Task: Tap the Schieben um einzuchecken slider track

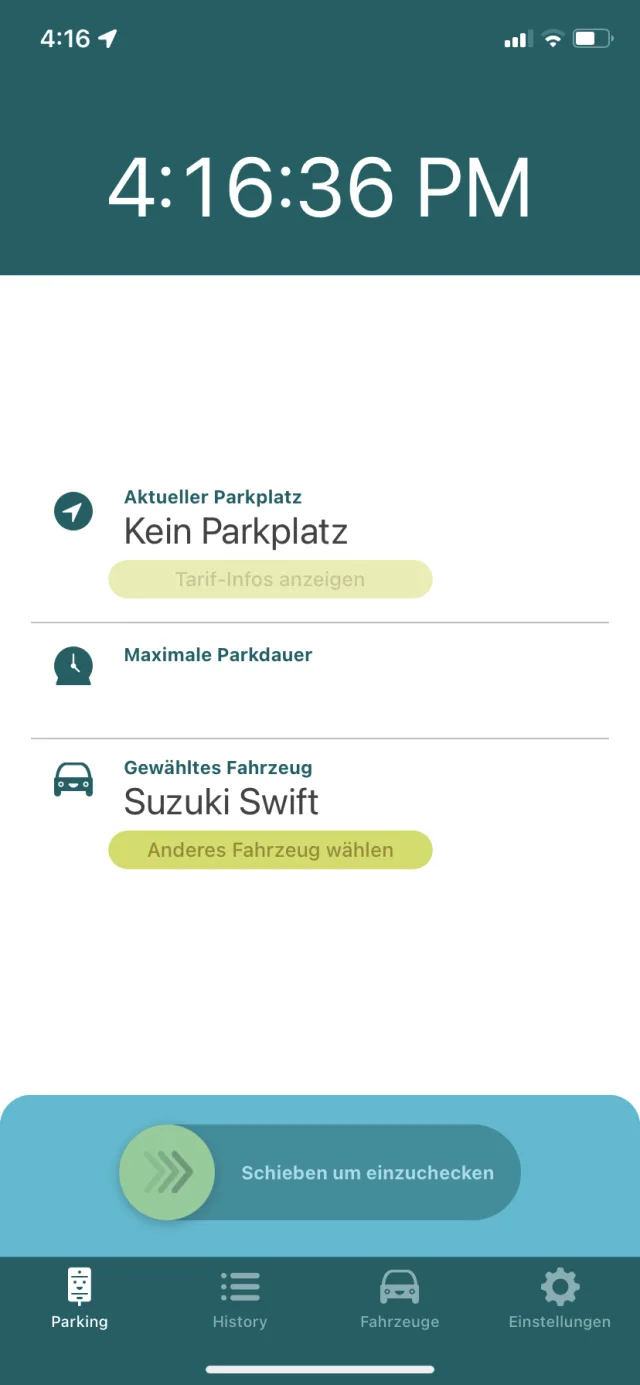Action: [x=367, y=1173]
